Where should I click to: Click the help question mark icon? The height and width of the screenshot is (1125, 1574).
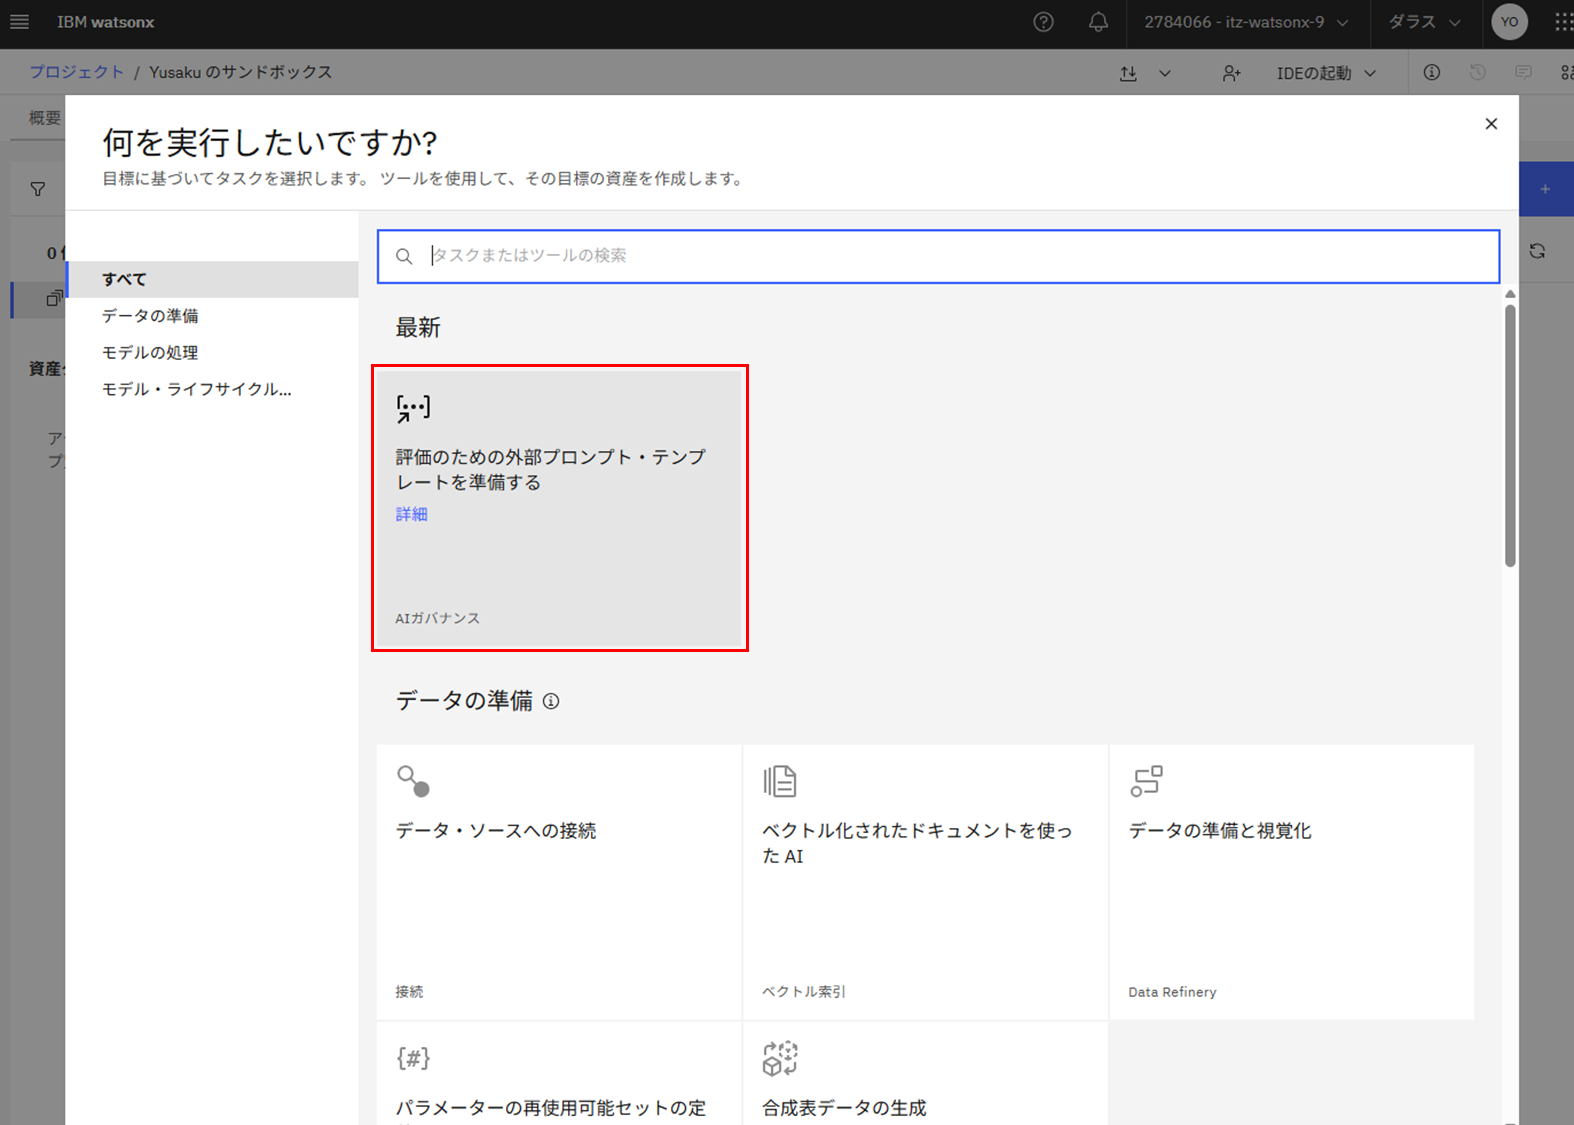coord(1043,22)
